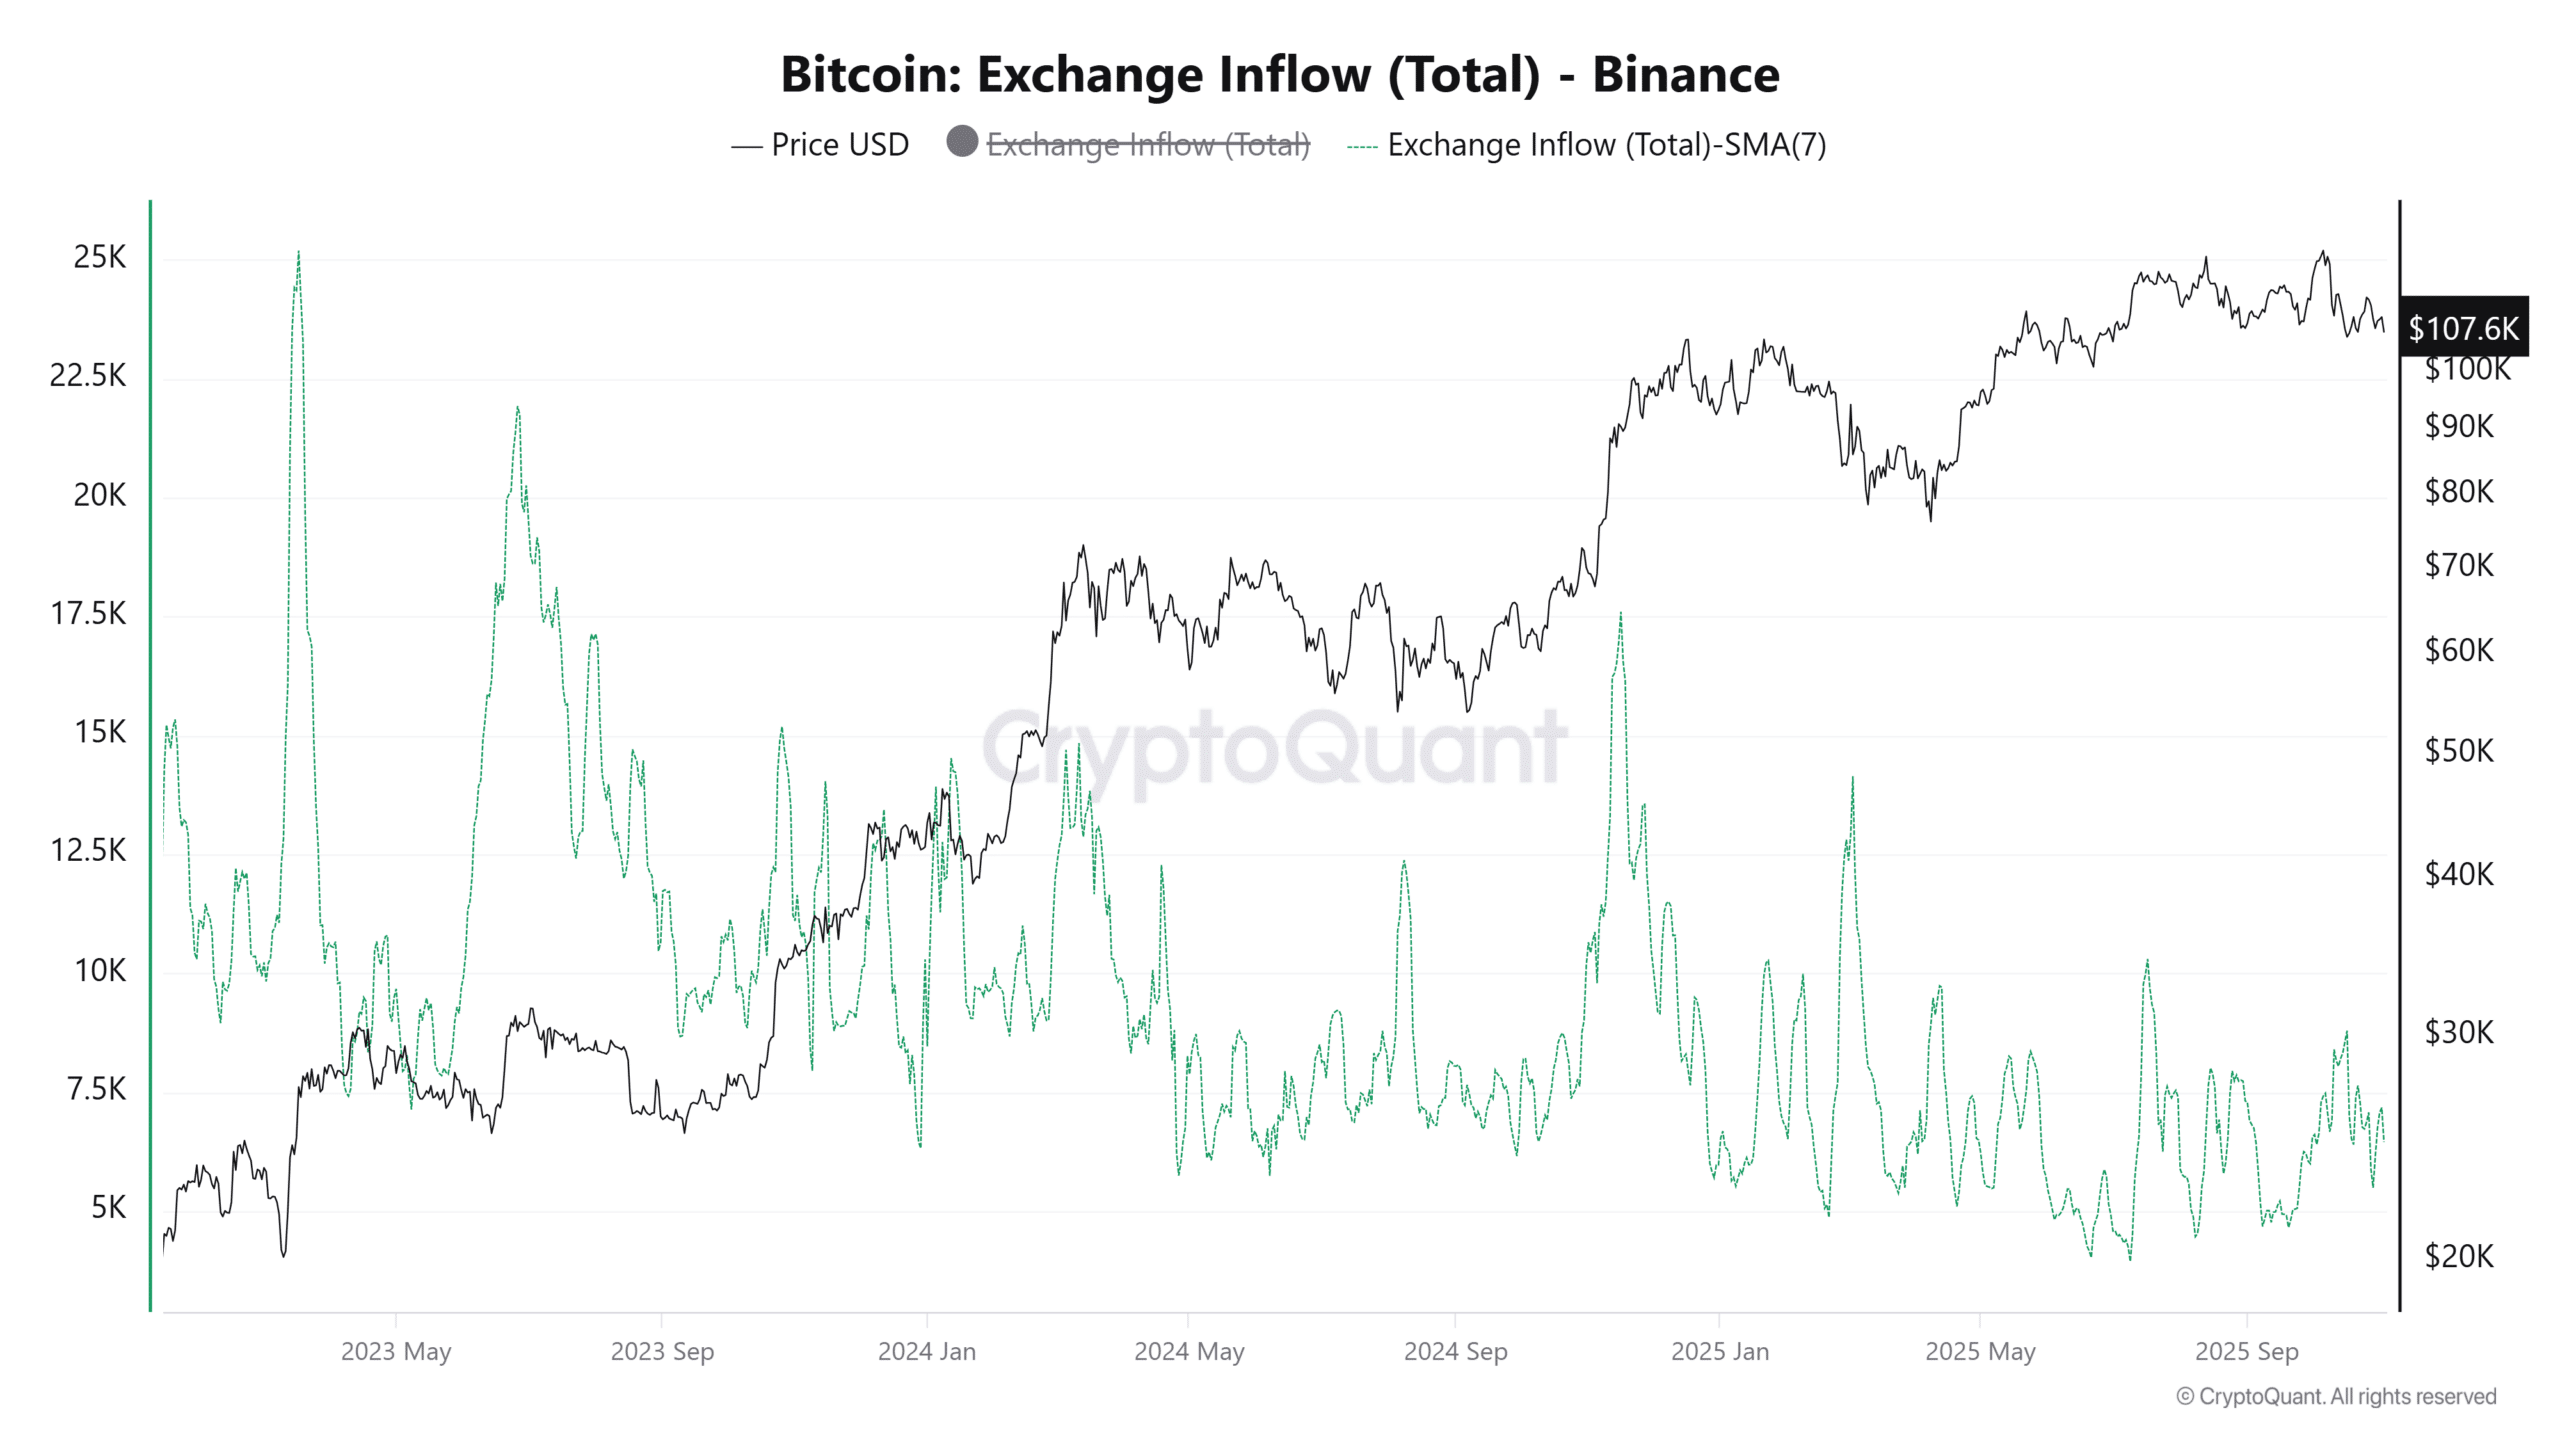The width and height of the screenshot is (2560, 1440).
Task: Click the 2025 Sep date label
Action: pos(2246,1351)
